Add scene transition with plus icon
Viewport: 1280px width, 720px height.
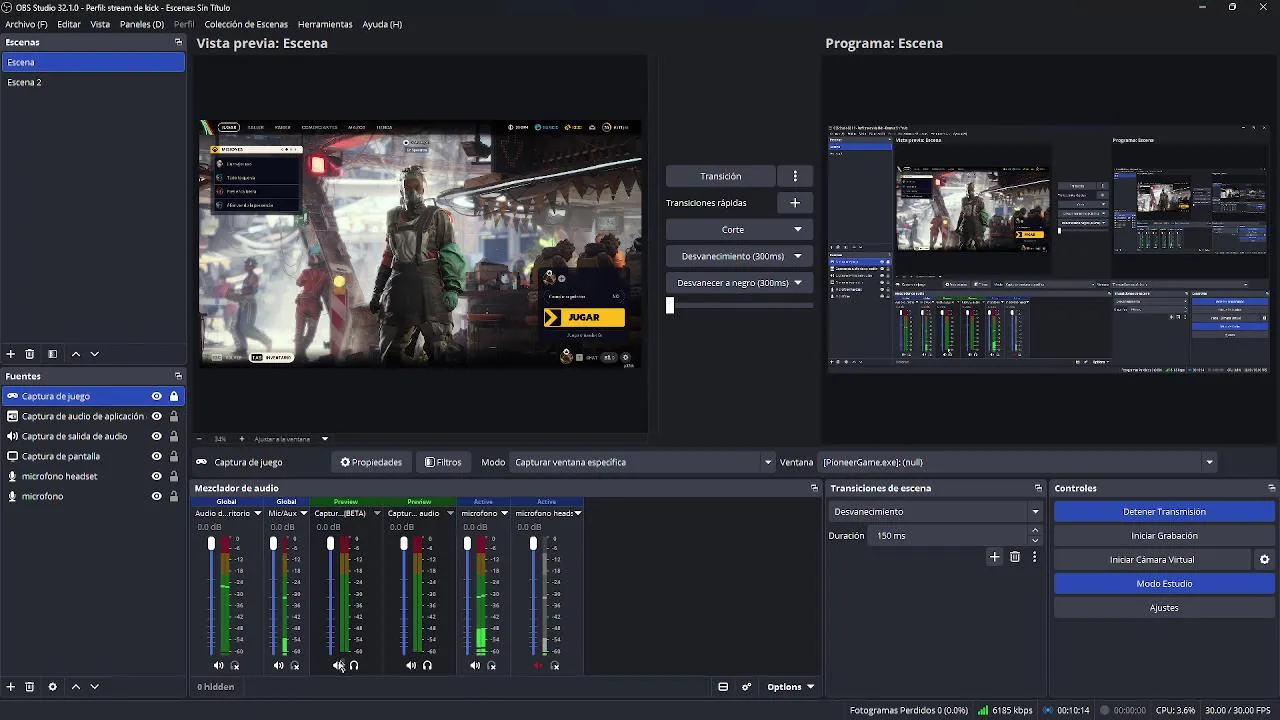(x=994, y=557)
